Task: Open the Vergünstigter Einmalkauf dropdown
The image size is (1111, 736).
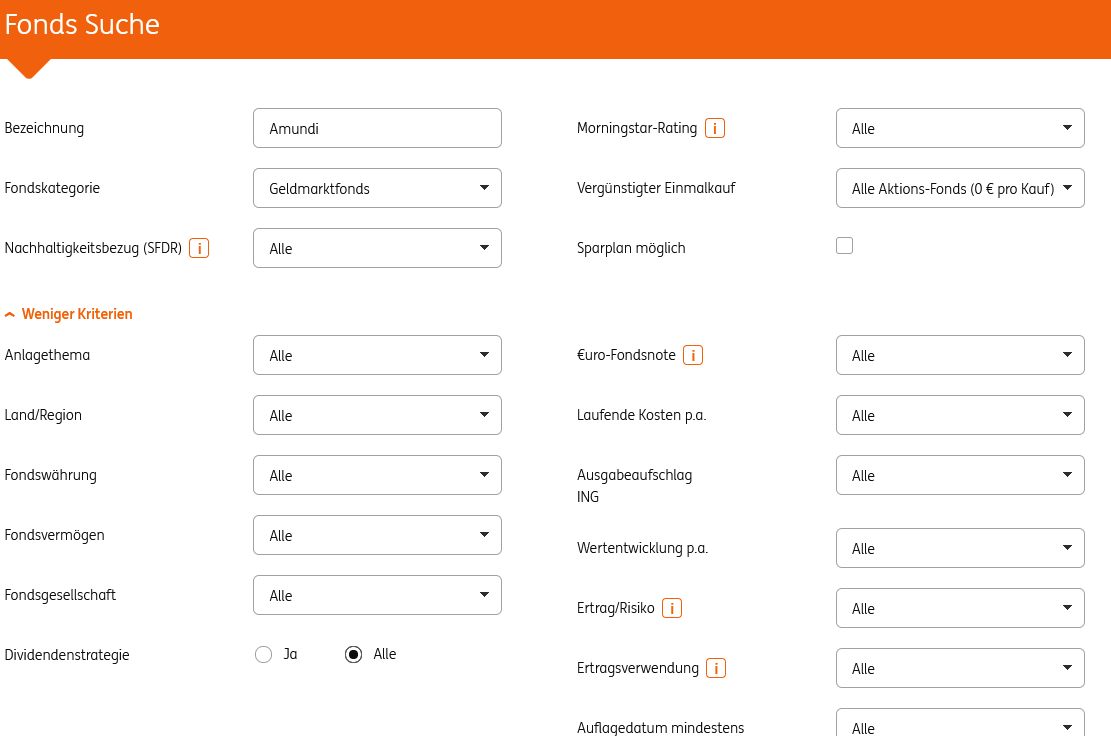Action: [960, 188]
